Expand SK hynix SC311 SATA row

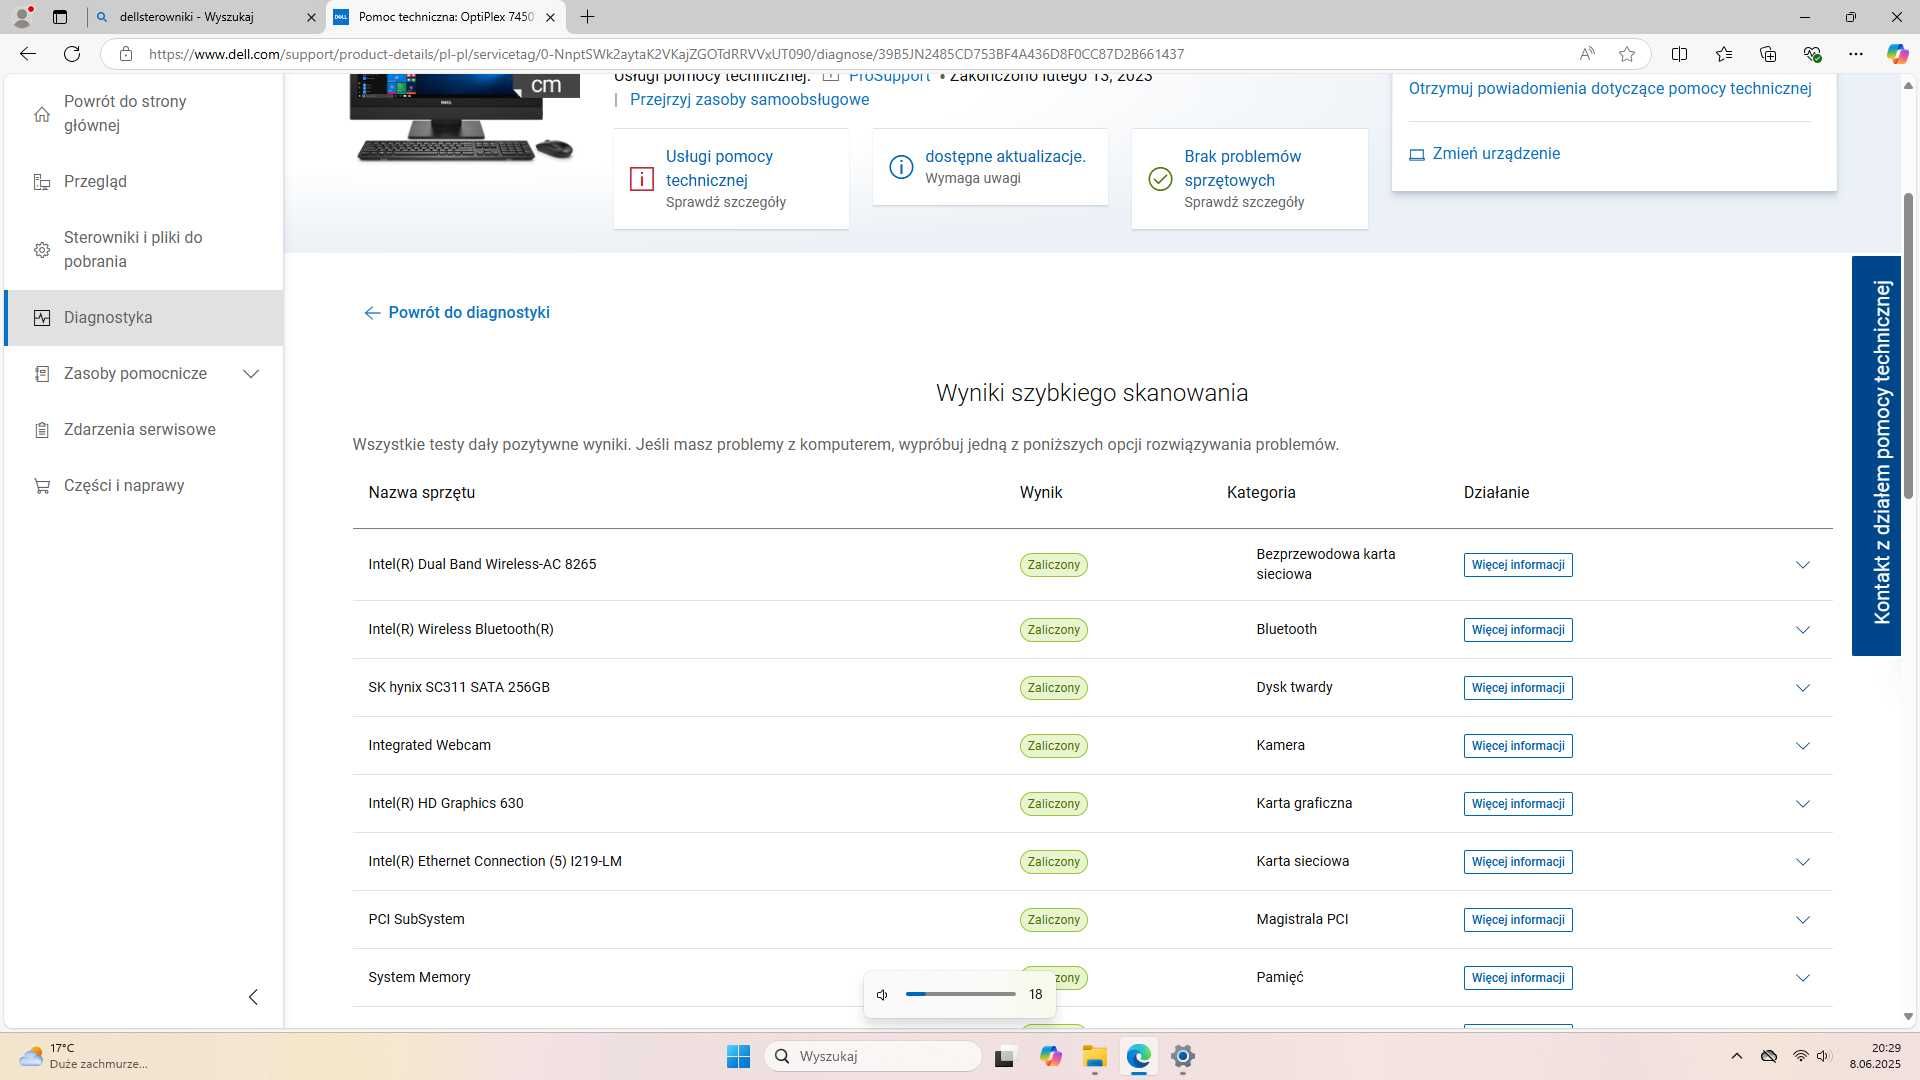[x=1802, y=688]
